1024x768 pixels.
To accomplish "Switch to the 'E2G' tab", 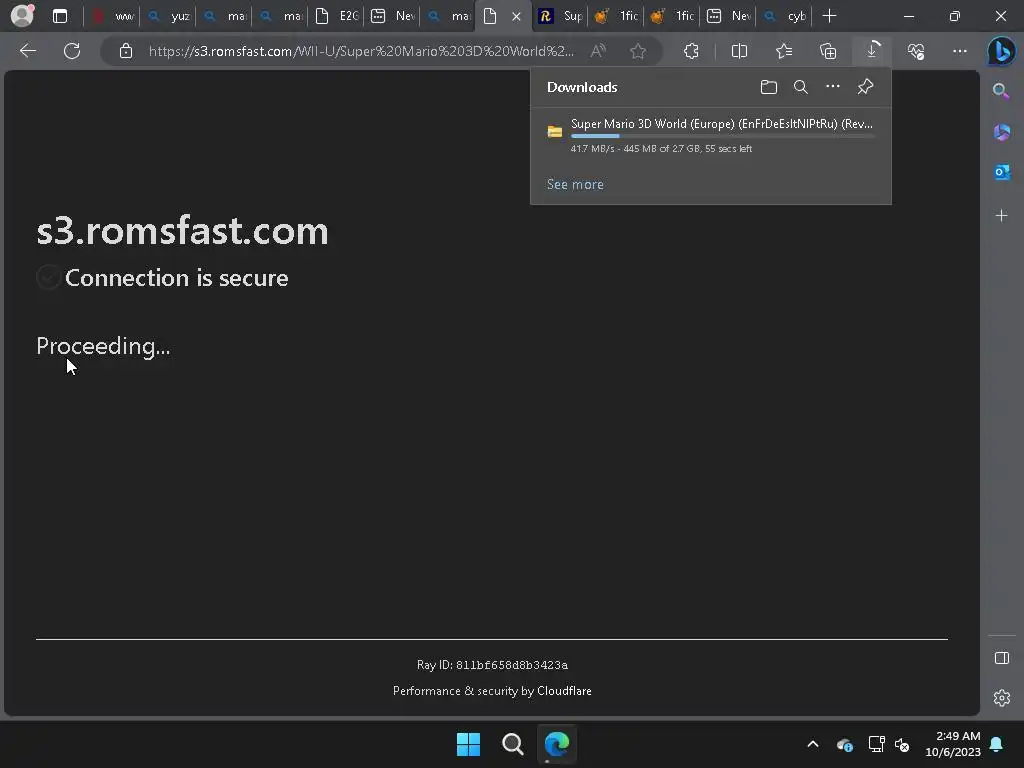I will 336,16.
